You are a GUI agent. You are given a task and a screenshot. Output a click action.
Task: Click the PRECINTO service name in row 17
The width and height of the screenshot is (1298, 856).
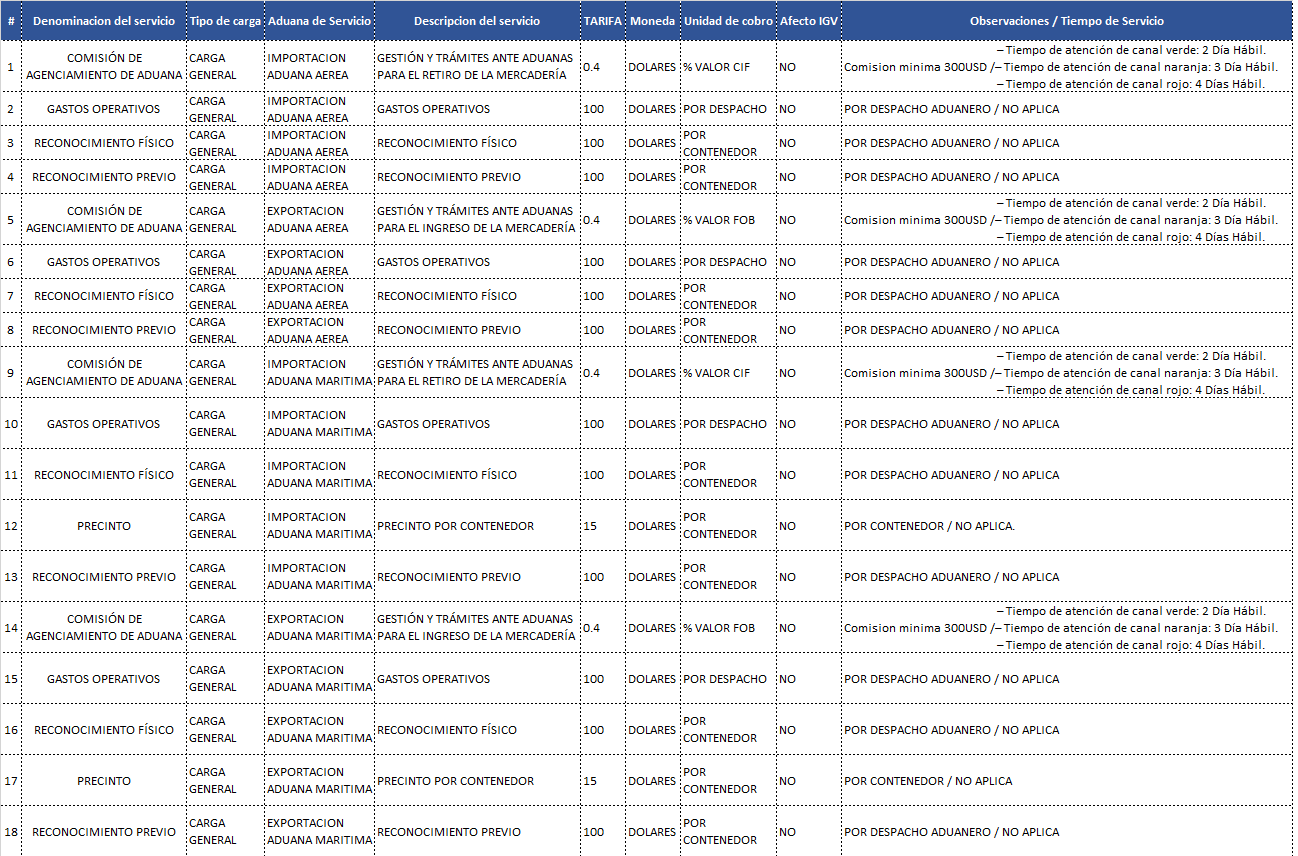pos(104,781)
